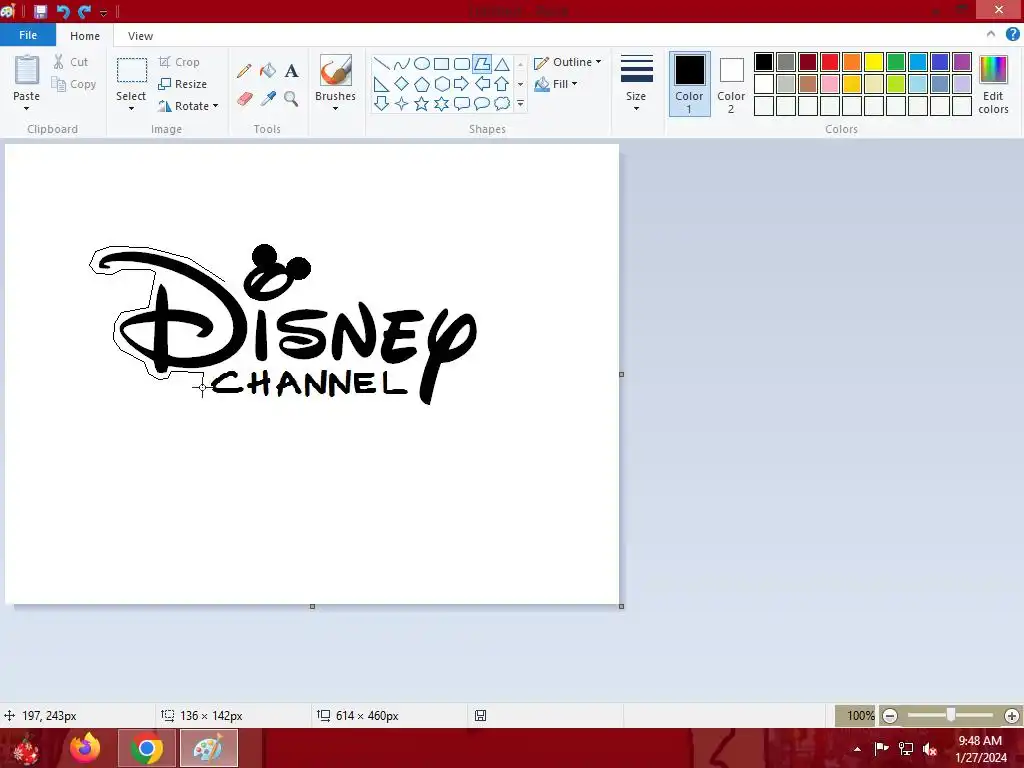1024x768 pixels.
Task: Choose the Cloud callout shape
Action: point(502,103)
